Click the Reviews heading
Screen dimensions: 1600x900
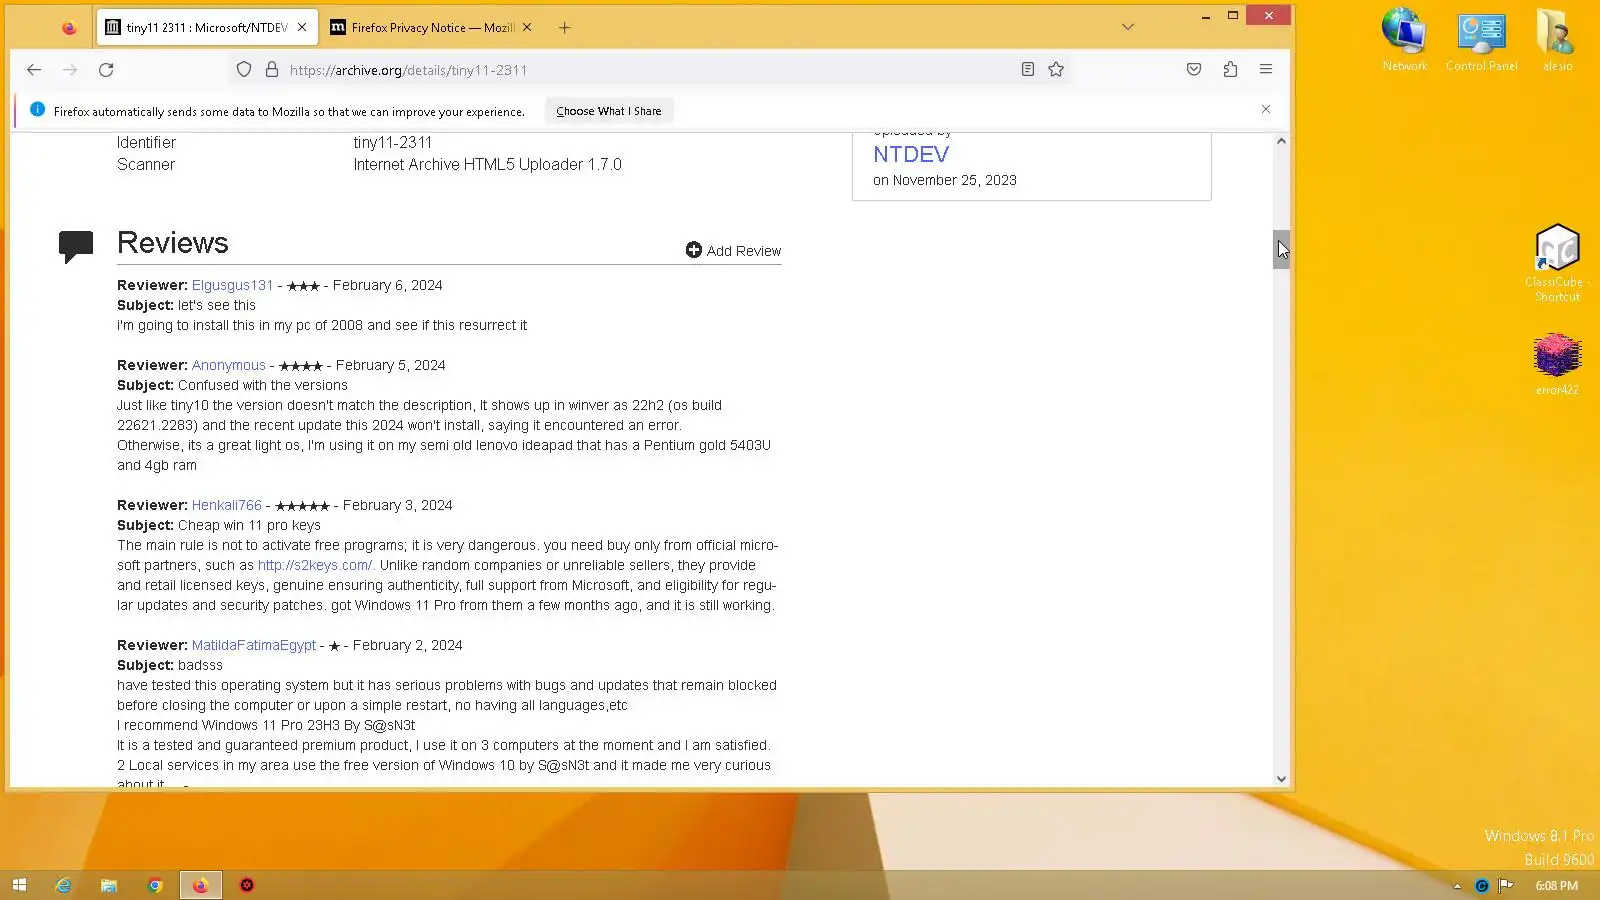coord(173,243)
